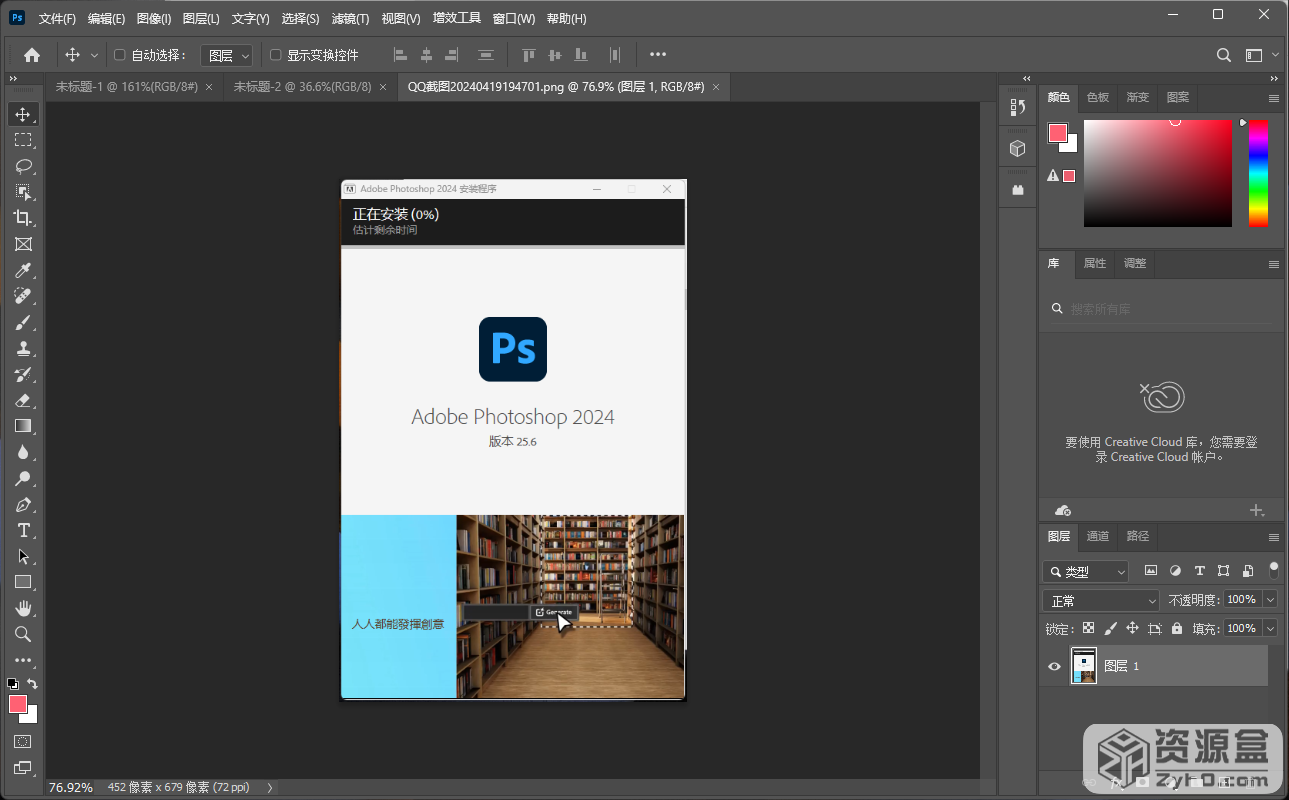This screenshot has width=1289, height=800.
Task: Open the 正常 blend mode dropdown
Action: [1101, 601]
